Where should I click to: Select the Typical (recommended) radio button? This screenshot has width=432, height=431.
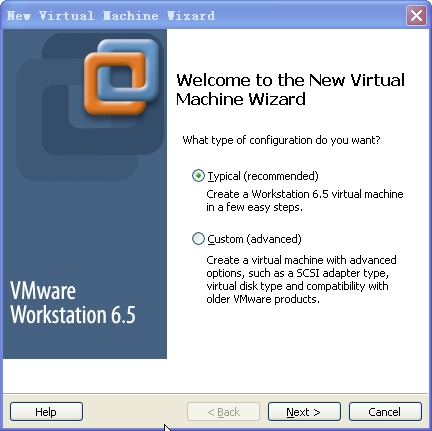(198, 176)
